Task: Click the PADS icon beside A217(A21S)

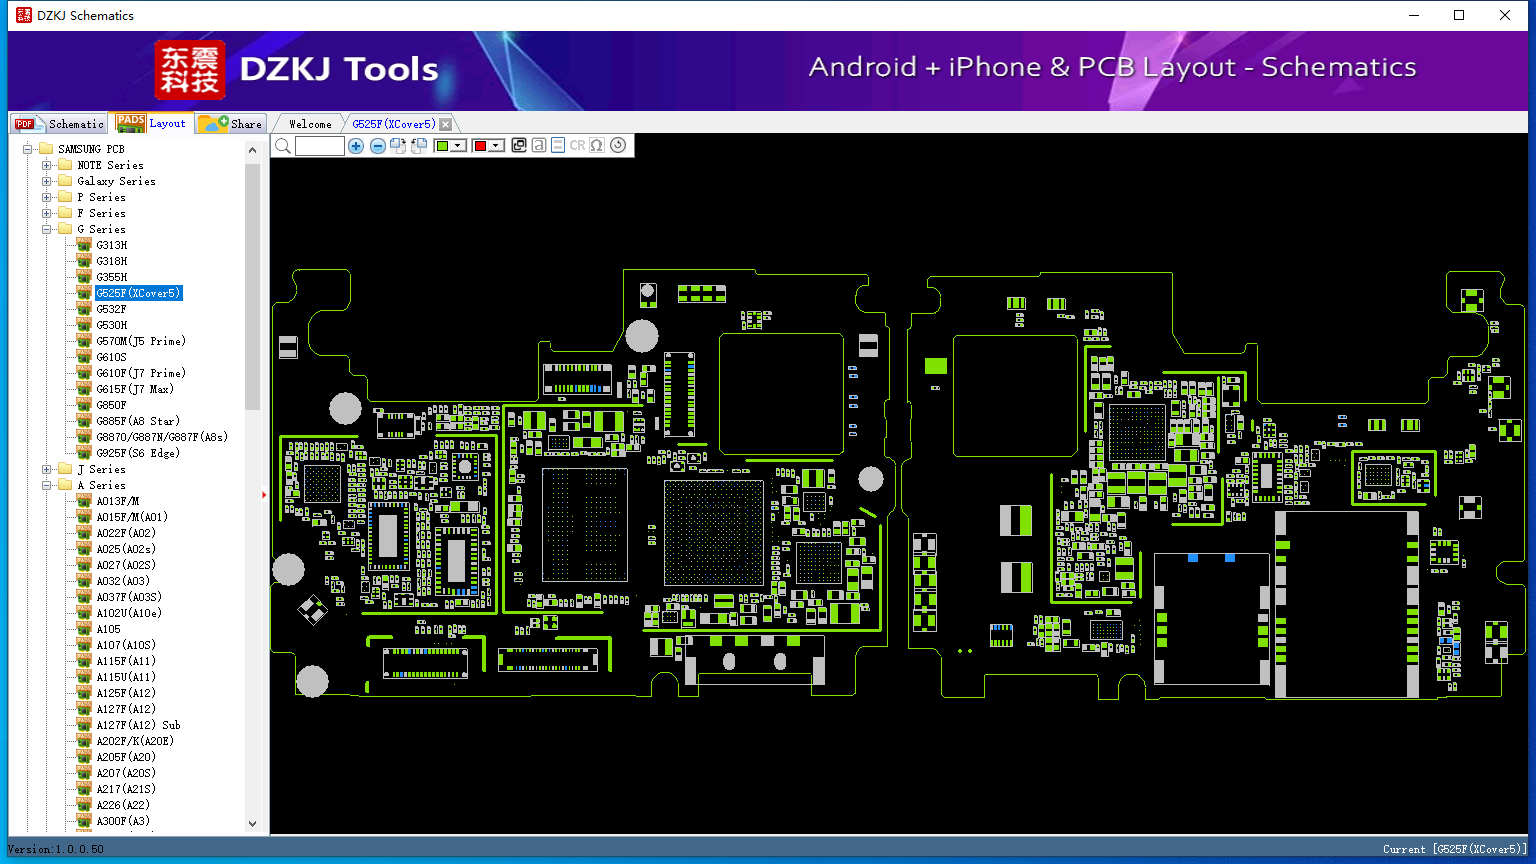Action: pyautogui.click(x=84, y=789)
